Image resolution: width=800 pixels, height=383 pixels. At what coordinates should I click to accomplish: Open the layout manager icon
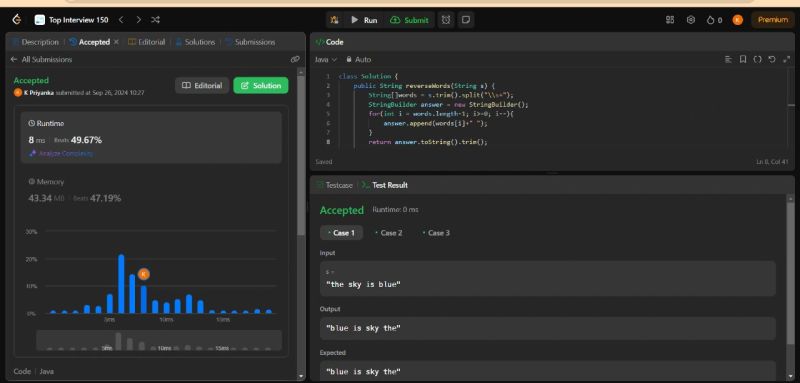click(x=670, y=20)
